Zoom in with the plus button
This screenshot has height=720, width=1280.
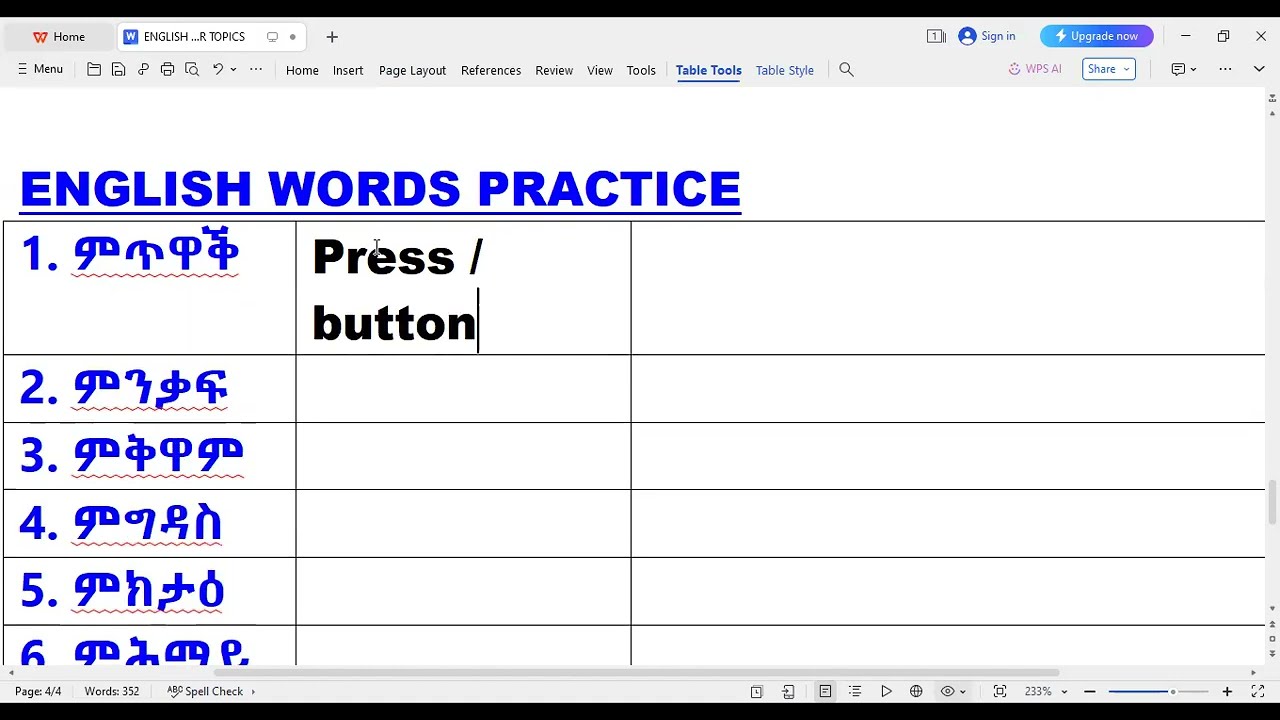(x=1227, y=691)
